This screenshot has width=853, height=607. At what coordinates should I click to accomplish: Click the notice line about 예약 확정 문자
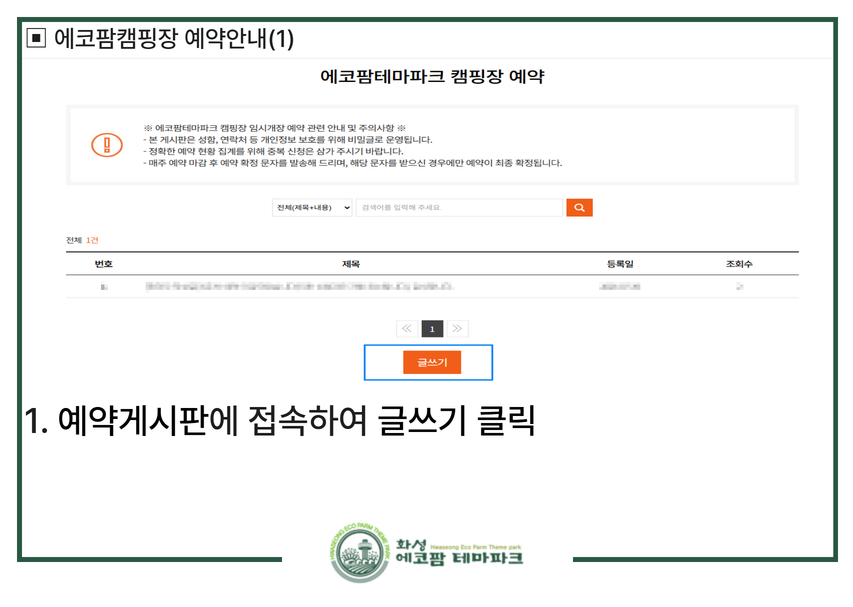click(353, 163)
